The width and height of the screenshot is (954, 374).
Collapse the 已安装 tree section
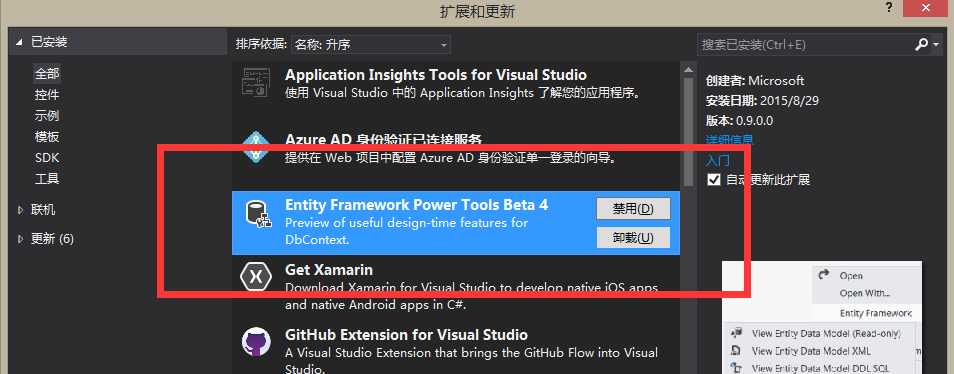(x=19, y=42)
